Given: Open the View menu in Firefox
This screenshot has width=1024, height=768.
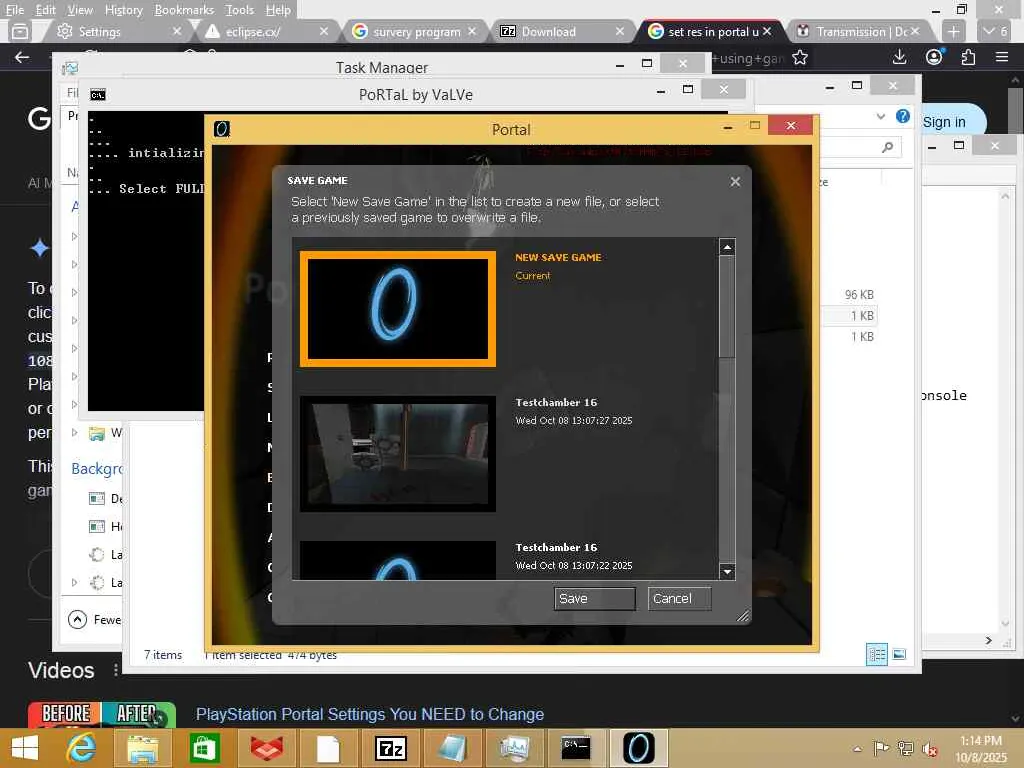Looking at the screenshot, I should click(80, 10).
